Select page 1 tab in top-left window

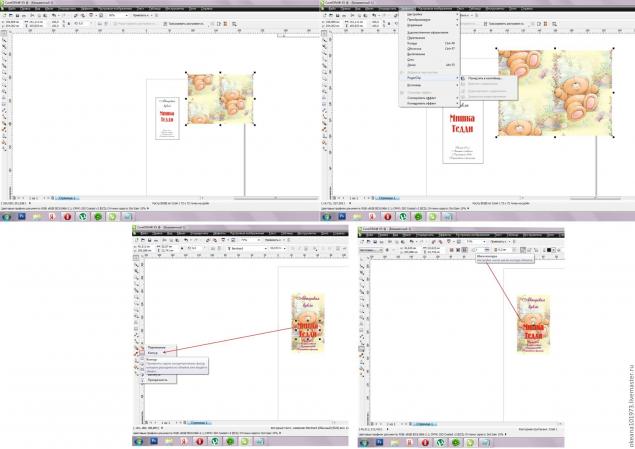point(67,198)
